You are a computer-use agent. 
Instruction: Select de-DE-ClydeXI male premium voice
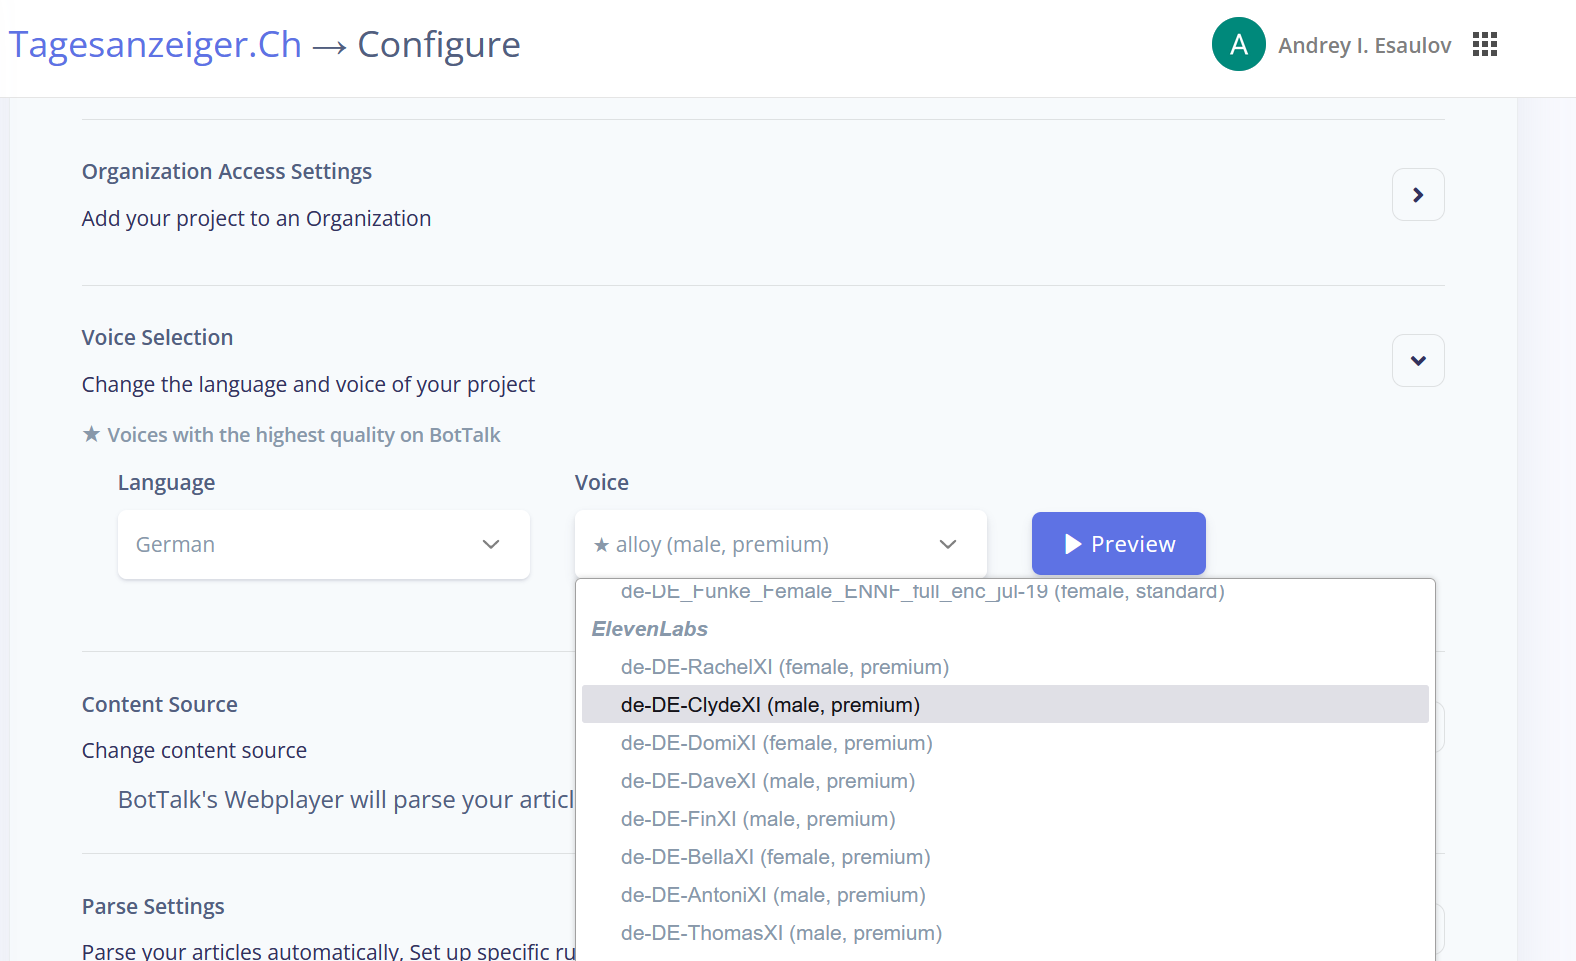(x=770, y=705)
